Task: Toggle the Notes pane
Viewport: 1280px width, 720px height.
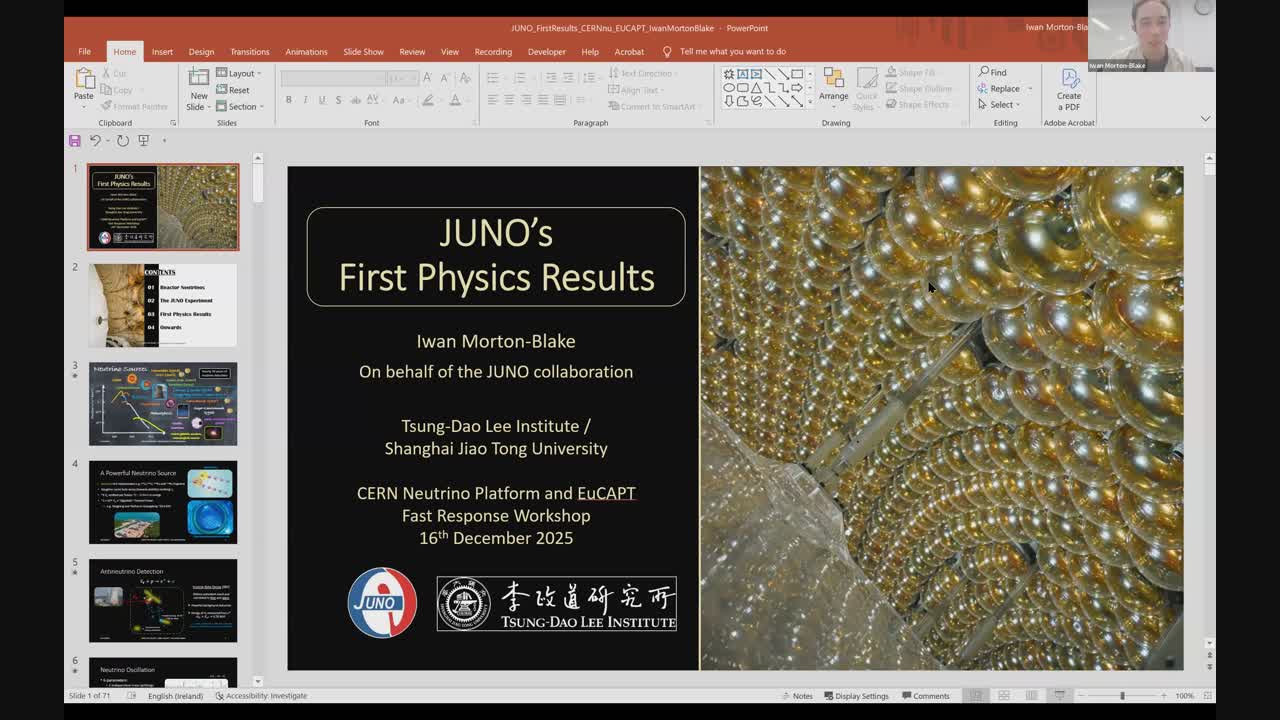Action: [x=797, y=696]
